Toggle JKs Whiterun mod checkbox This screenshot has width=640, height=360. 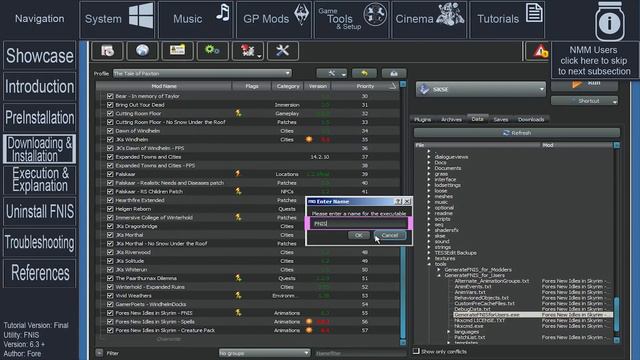[x=110, y=270]
